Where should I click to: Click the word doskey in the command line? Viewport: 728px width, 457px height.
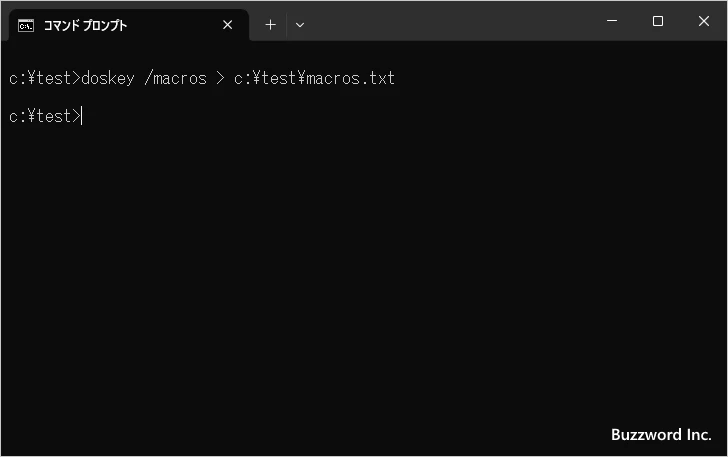pyautogui.click(x=108, y=78)
